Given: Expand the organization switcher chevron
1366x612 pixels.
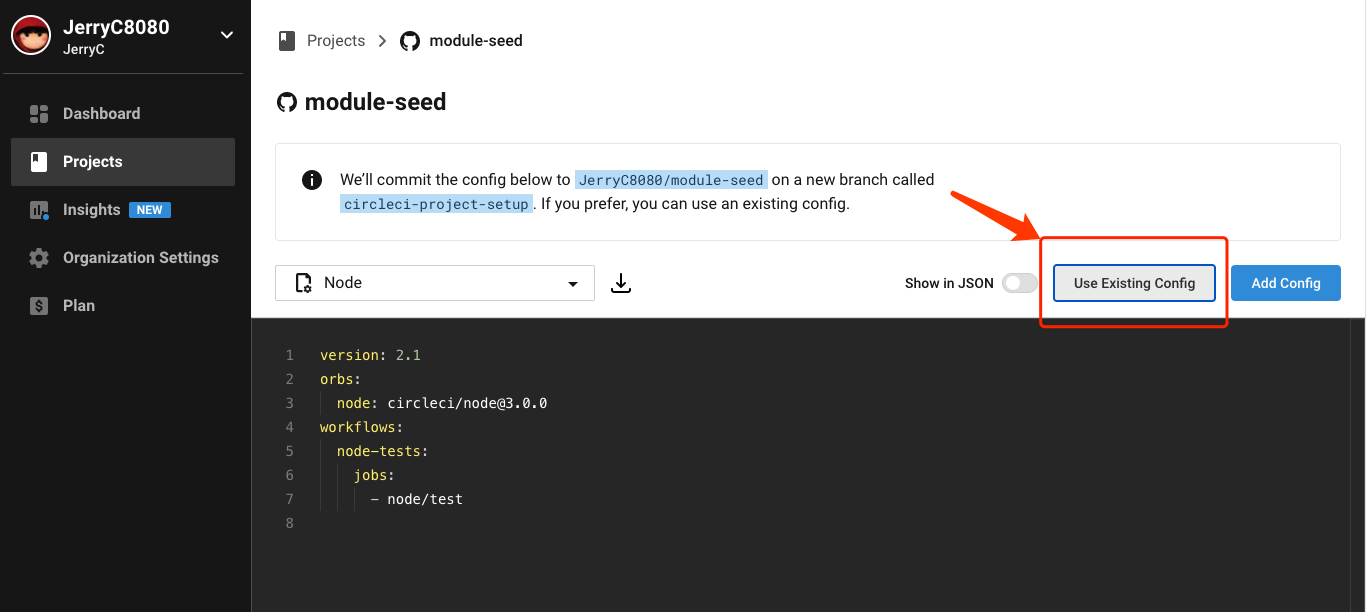Looking at the screenshot, I should [x=227, y=35].
